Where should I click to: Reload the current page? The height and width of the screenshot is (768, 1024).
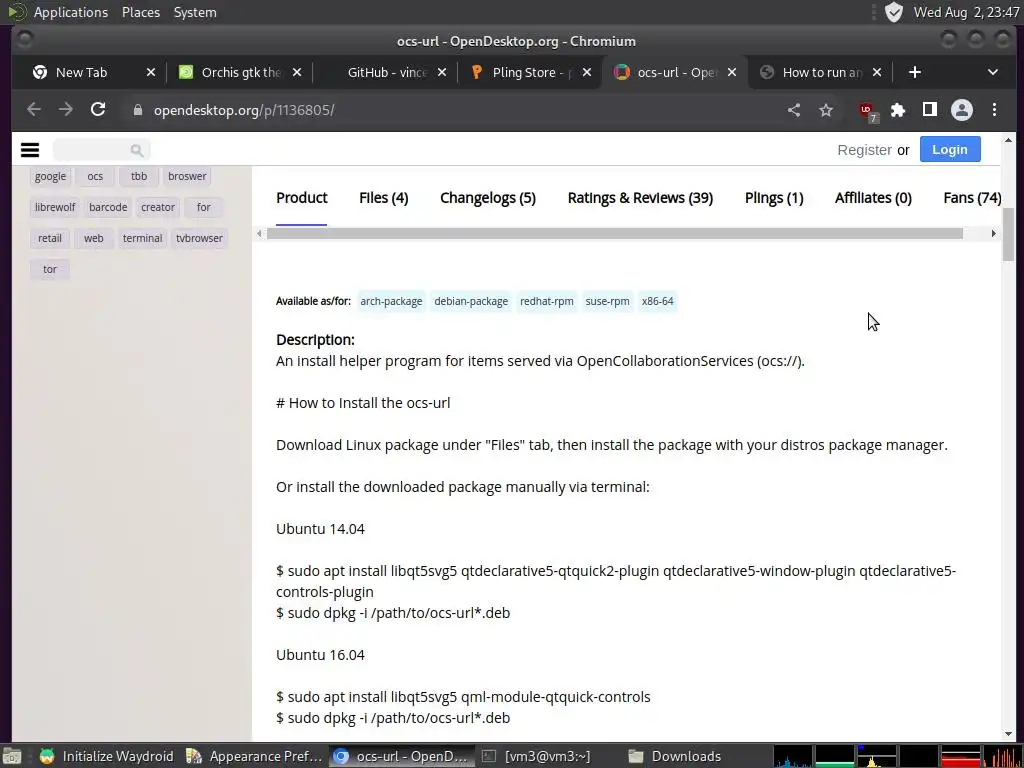coord(98,110)
